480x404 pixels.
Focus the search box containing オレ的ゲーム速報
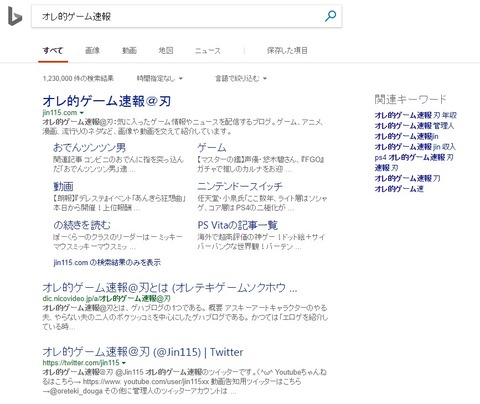pyautogui.click(x=187, y=16)
